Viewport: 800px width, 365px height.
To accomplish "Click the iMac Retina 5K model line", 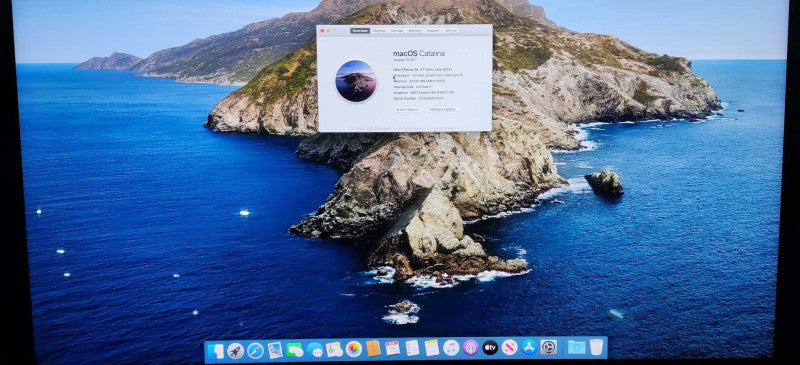I will 422,69.
